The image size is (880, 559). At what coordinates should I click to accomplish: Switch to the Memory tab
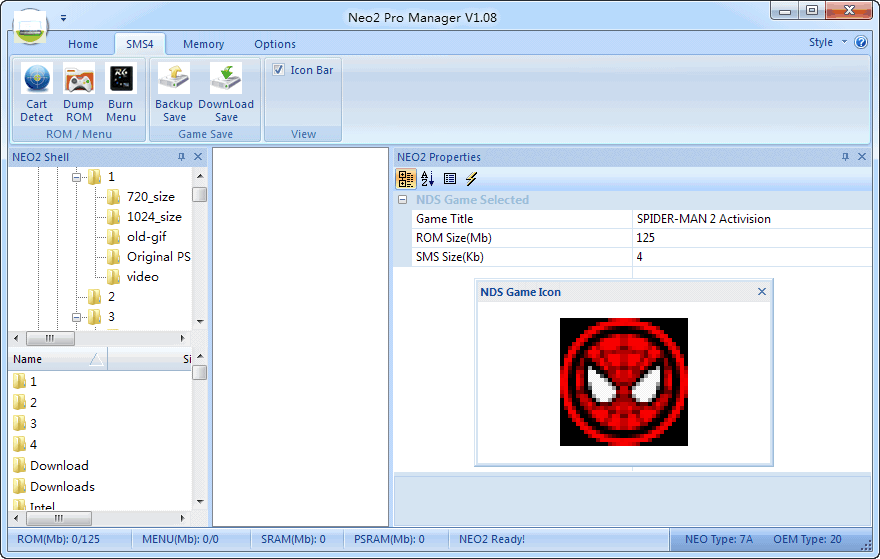203,44
